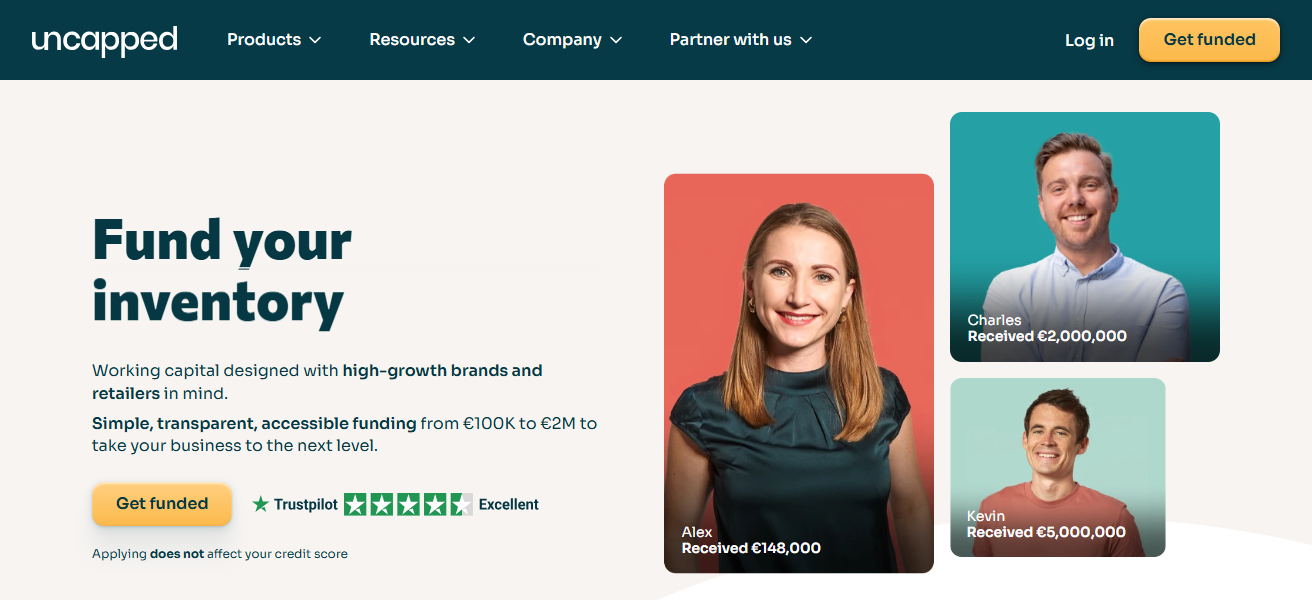Click the Trustpilot star rating graphic
The height and width of the screenshot is (600, 1312).
(408, 505)
